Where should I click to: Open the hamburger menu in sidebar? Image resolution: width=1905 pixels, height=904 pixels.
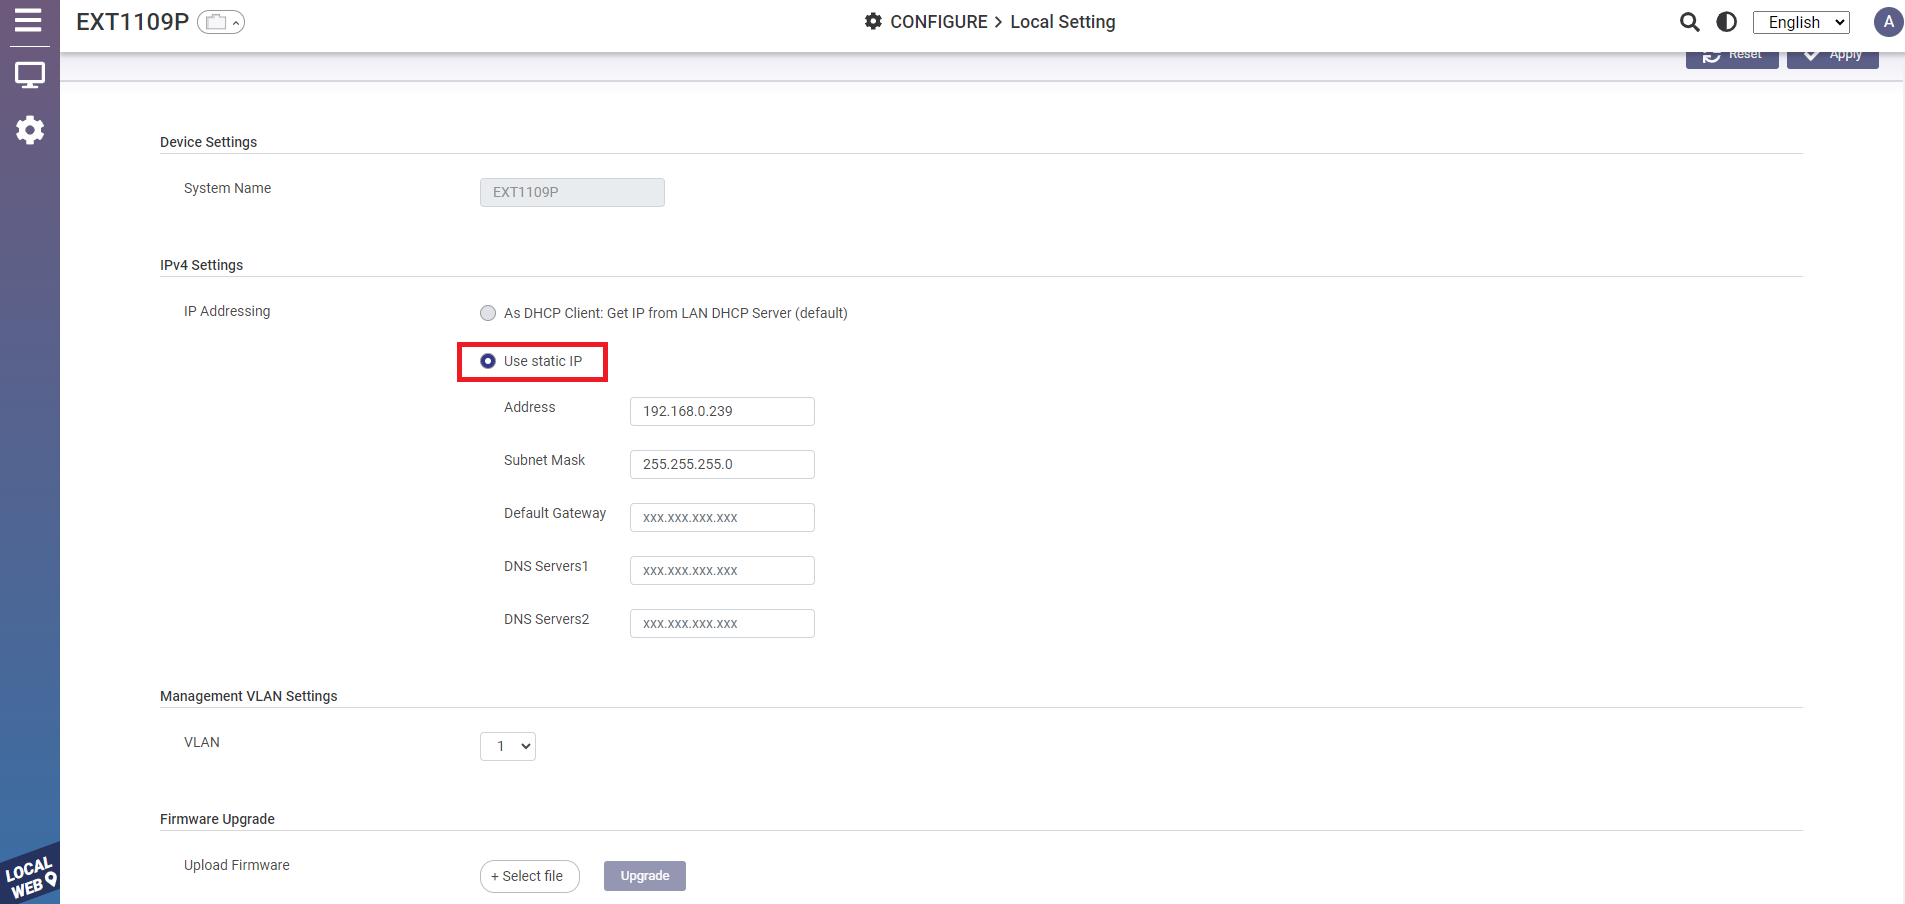point(28,20)
